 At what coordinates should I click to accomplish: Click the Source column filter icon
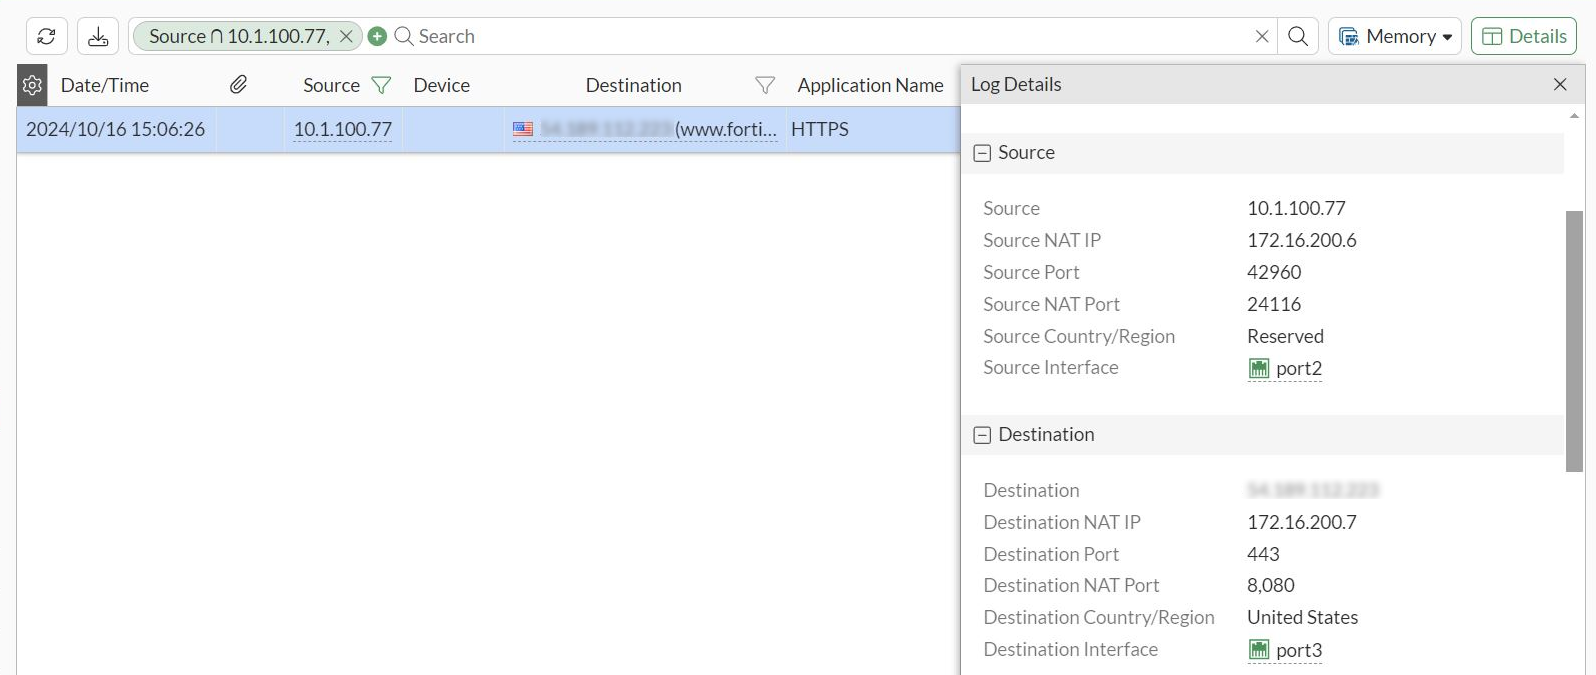pos(381,86)
